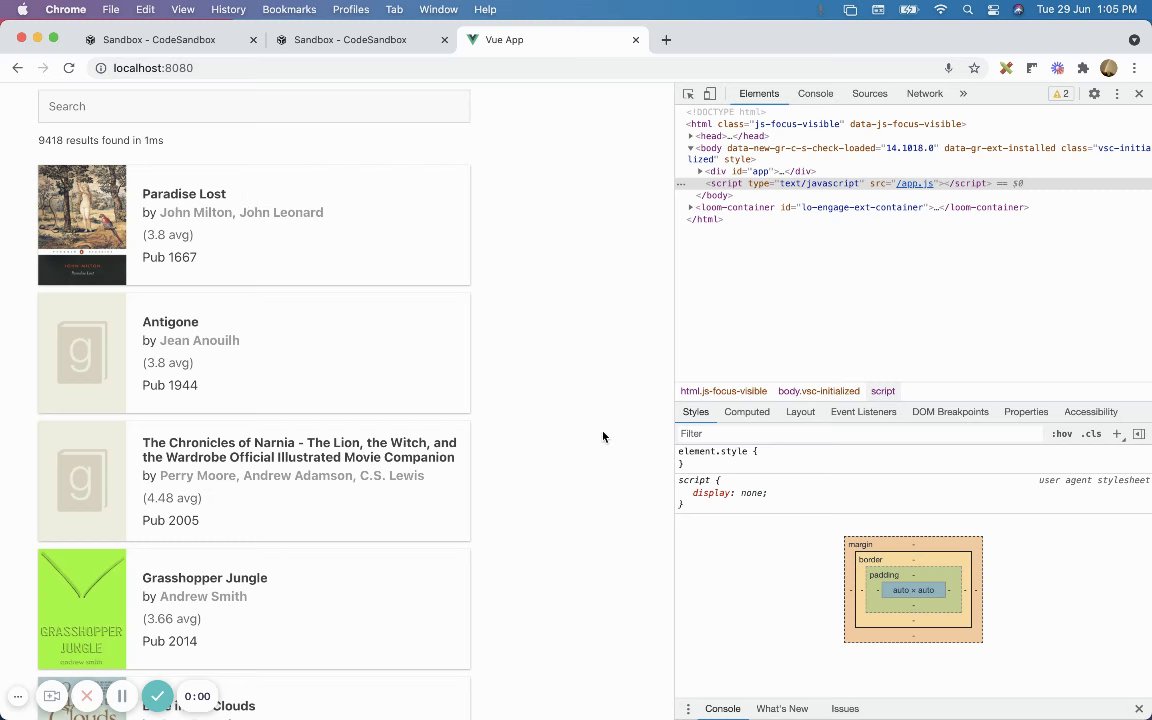Open the Event Listeners tab
The height and width of the screenshot is (720, 1152).
(863, 412)
